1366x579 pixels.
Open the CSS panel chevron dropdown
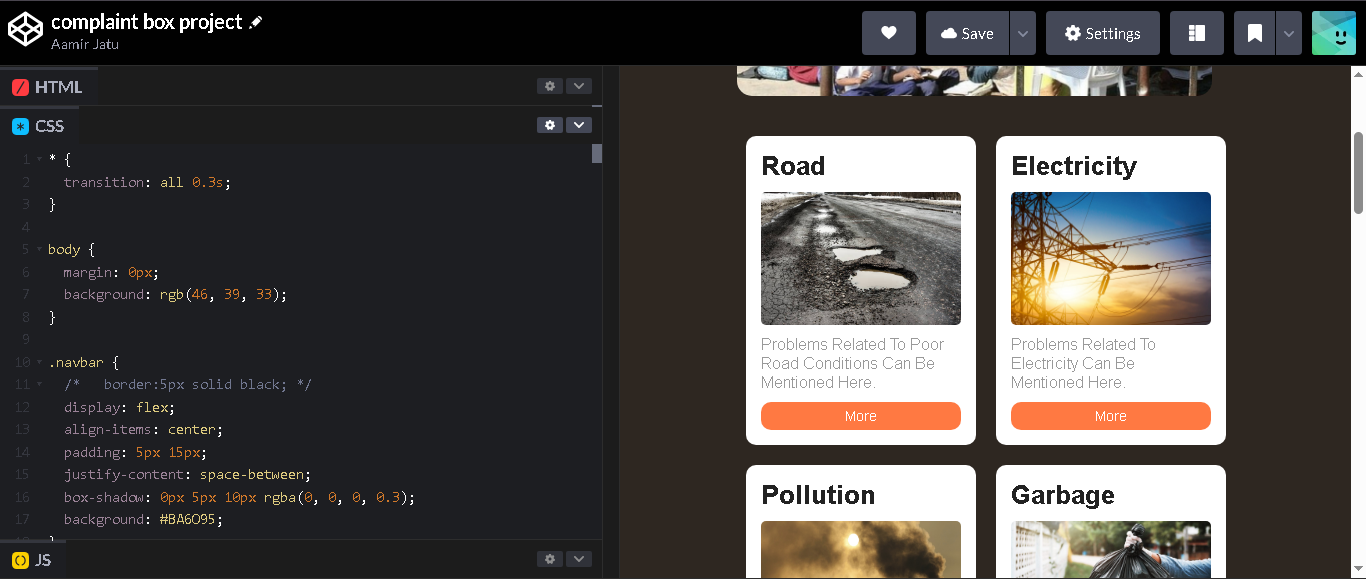[x=579, y=125]
